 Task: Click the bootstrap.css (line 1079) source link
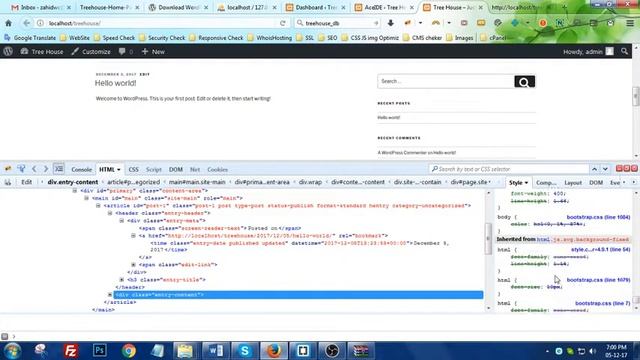[598, 280]
